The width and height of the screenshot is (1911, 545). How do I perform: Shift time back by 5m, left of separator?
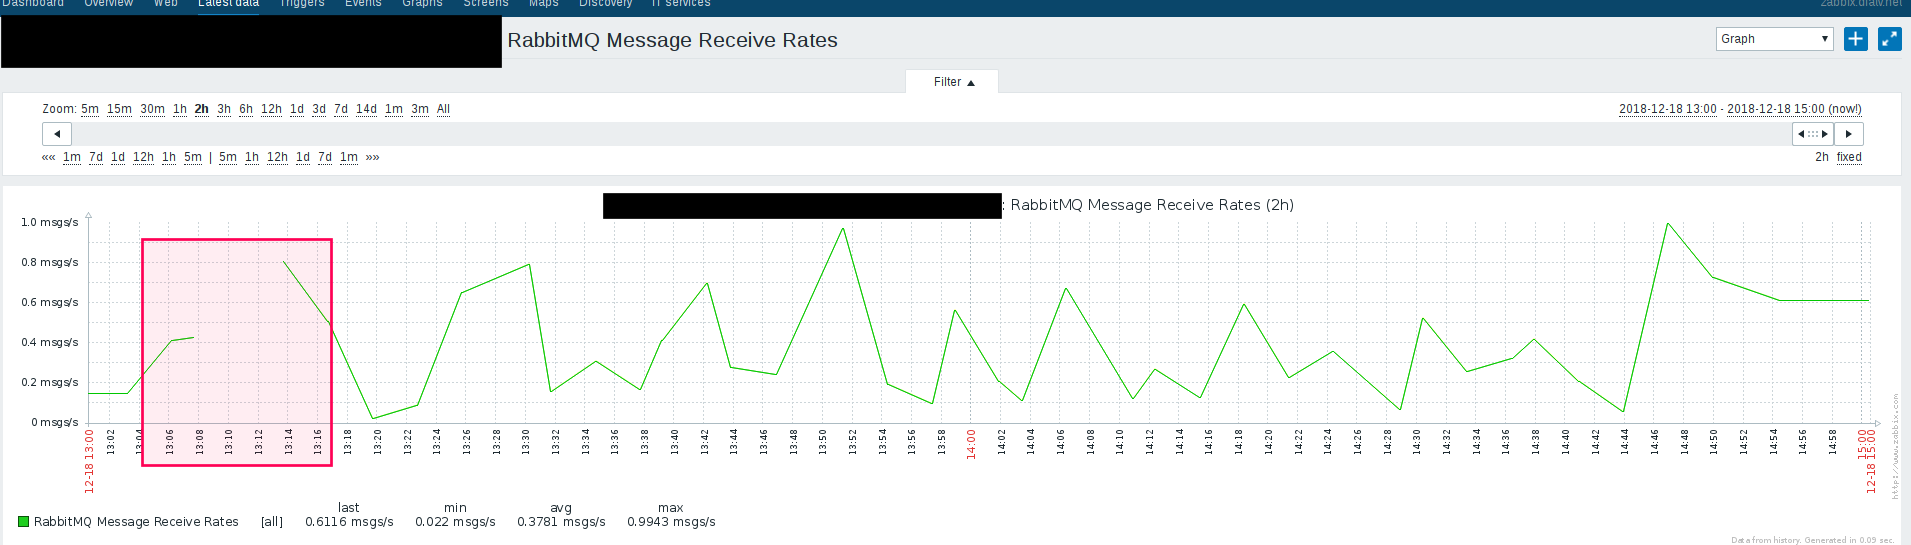click(x=193, y=157)
